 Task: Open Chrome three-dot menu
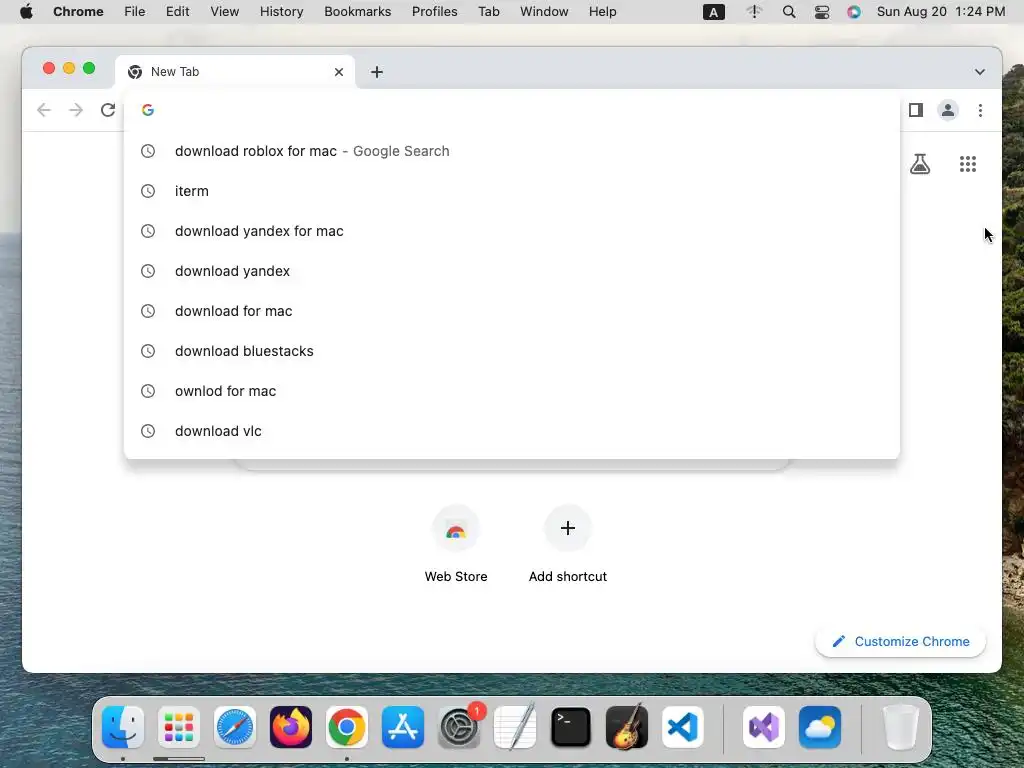(980, 110)
